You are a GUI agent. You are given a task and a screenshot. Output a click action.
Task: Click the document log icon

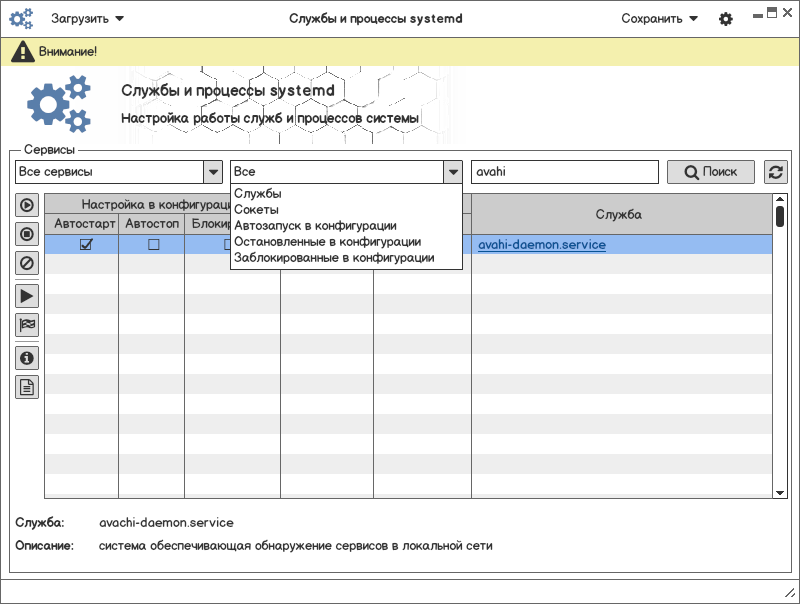pyautogui.click(x=27, y=387)
